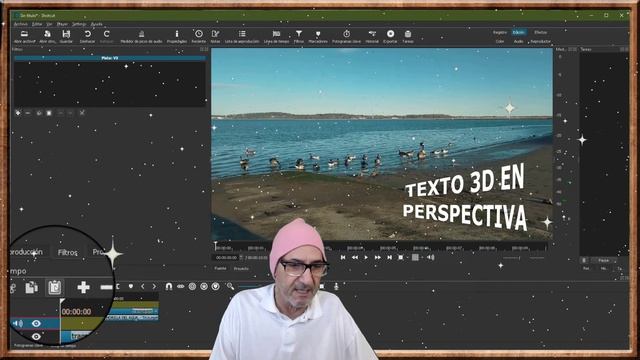Toggle ripple edits across all tracks

click(204, 287)
